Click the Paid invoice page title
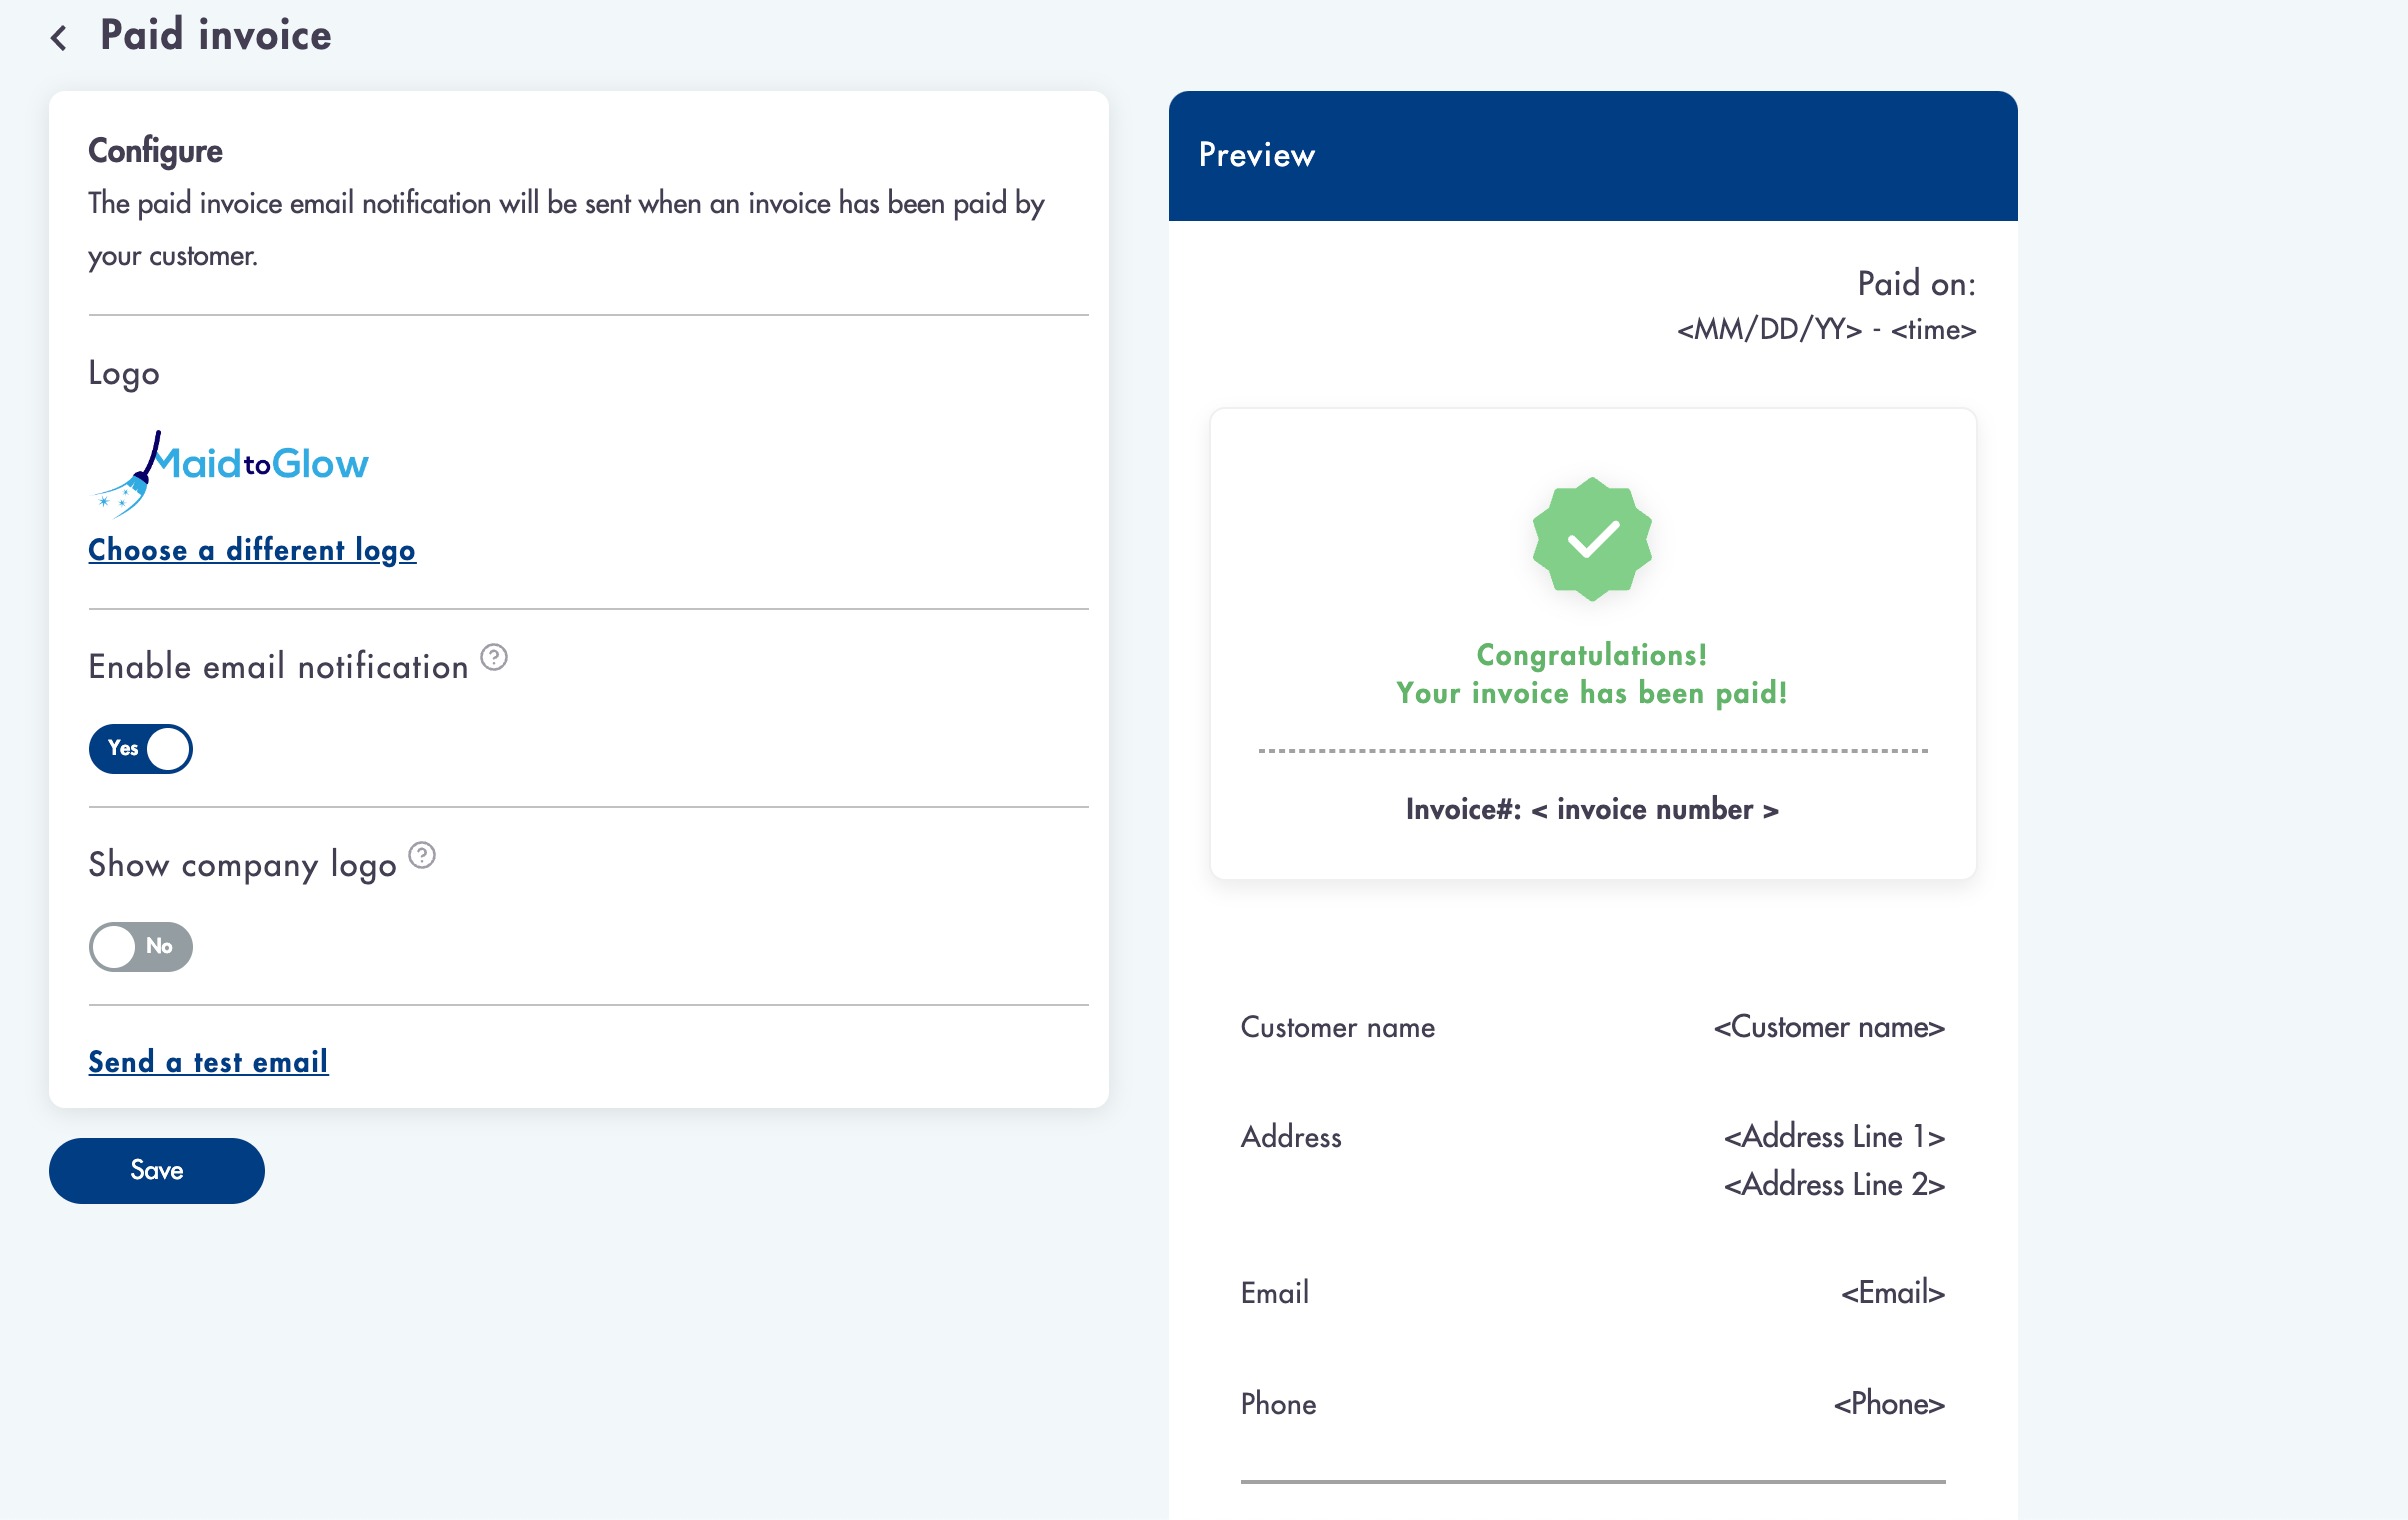Screen dimensions: 2408x1520 (216, 36)
